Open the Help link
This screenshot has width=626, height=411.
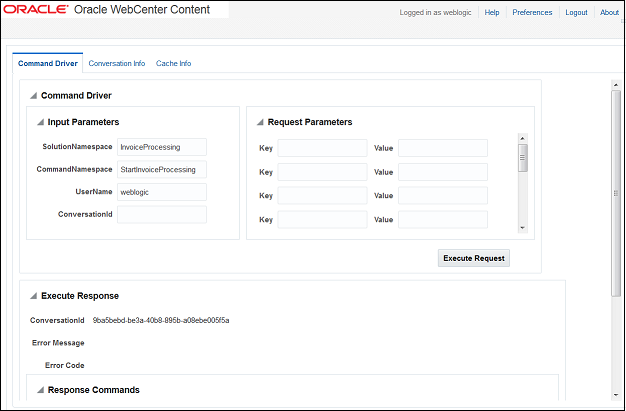point(492,12)
